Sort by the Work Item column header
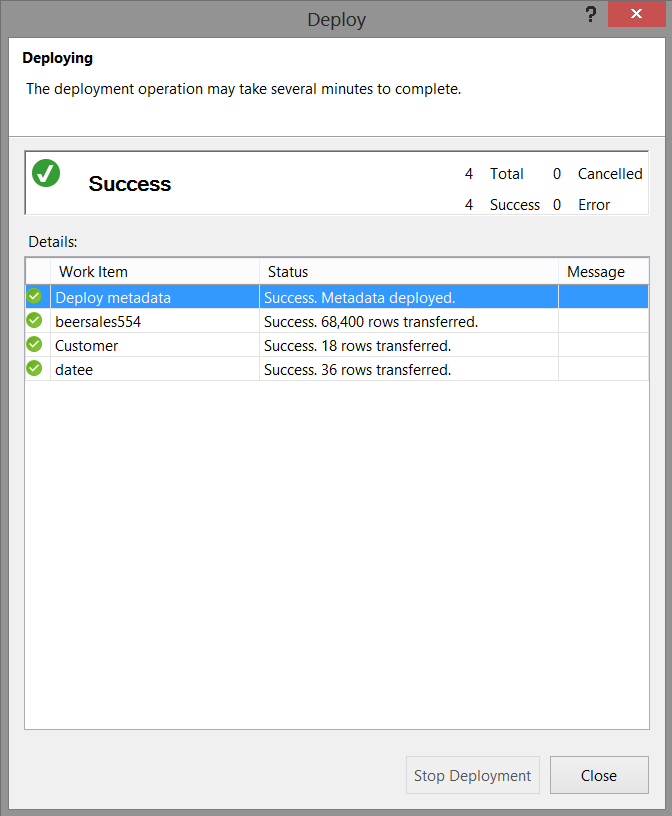672x816 pixels. (155, 272)
